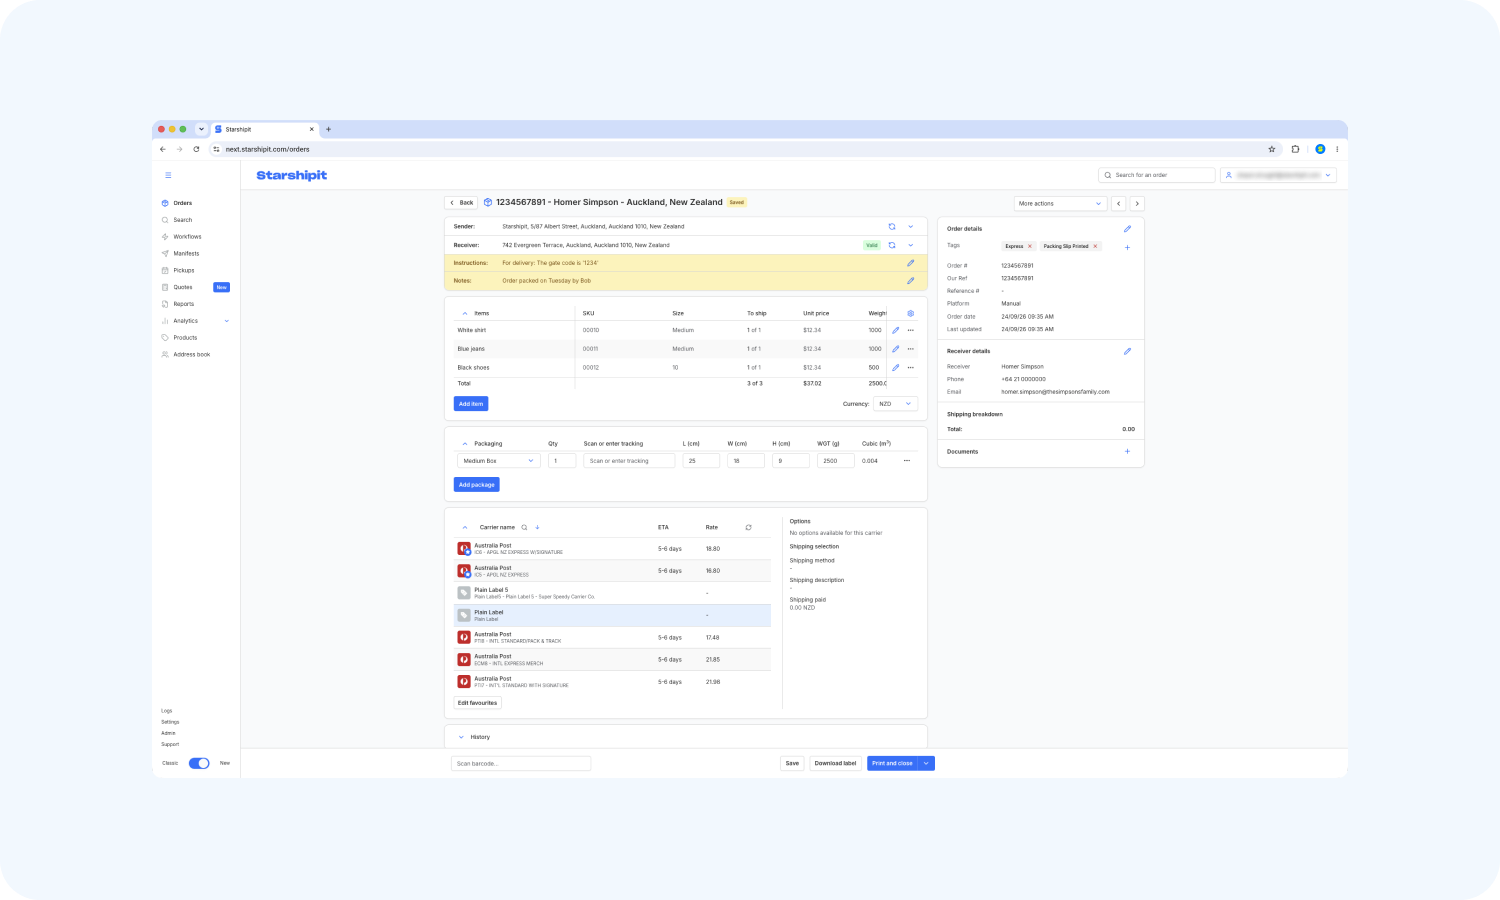Screen dimensions: 1500x900
Task: Open the More actions dropdown
Action: click(1060, 203)
